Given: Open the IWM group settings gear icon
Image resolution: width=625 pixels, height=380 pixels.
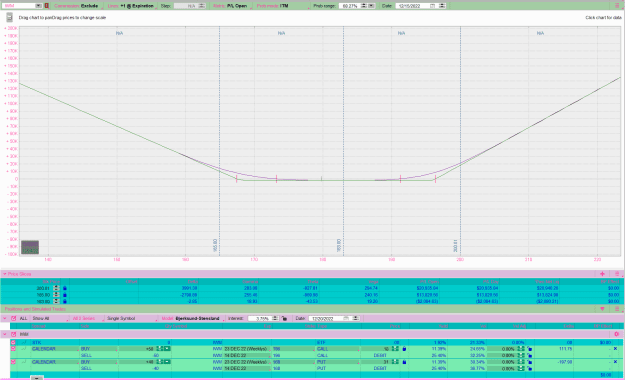Looking at the screenshot, I should (617, 334).
